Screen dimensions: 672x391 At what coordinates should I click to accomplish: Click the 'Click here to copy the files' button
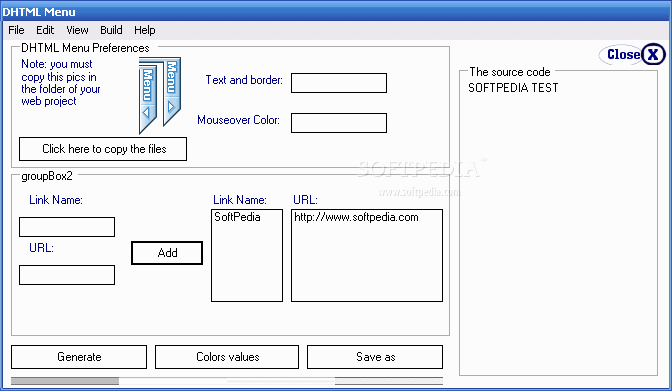coord(103,149)
